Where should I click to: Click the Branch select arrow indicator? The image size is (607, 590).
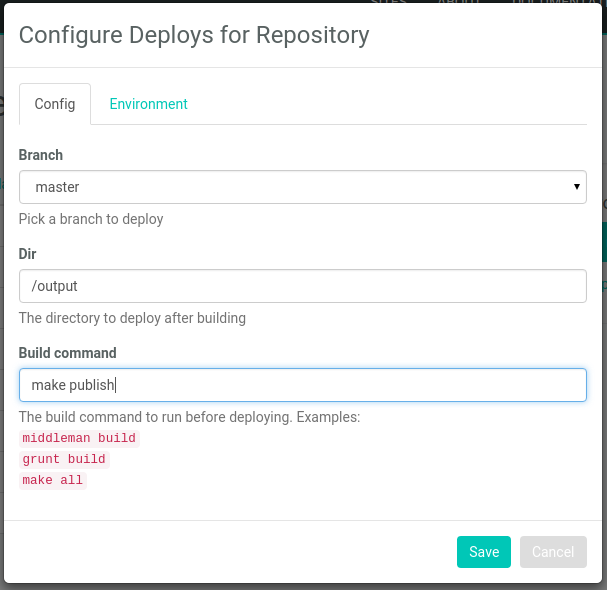pos(576,187)
